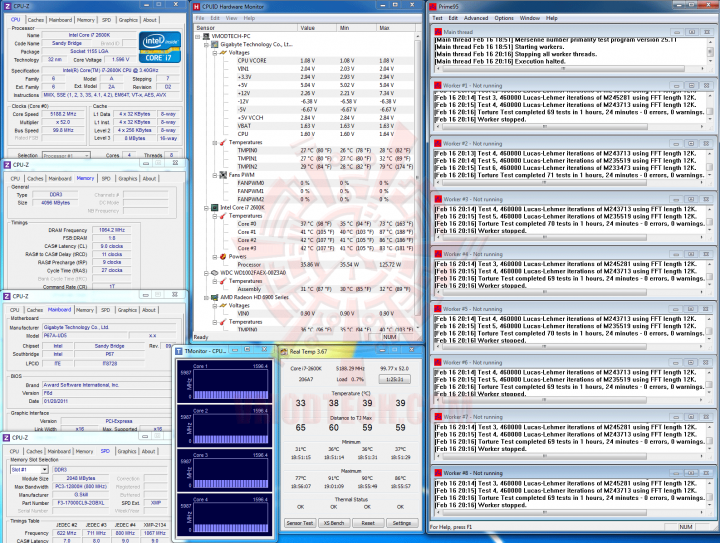Click the DRAM Frequency value 1064.2 MHz

click(x=112, y=230)
